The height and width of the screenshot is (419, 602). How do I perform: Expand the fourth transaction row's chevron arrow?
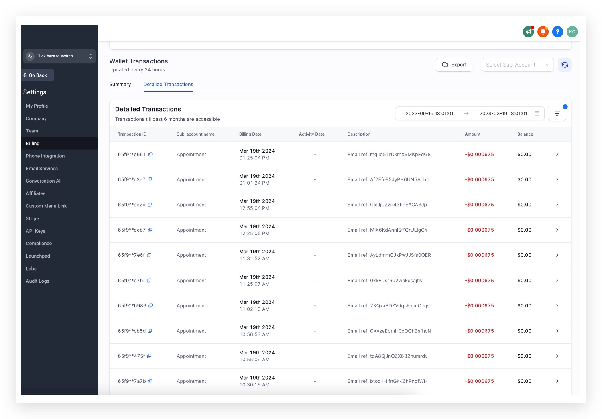pyautogui.click(x=557, y=230)
